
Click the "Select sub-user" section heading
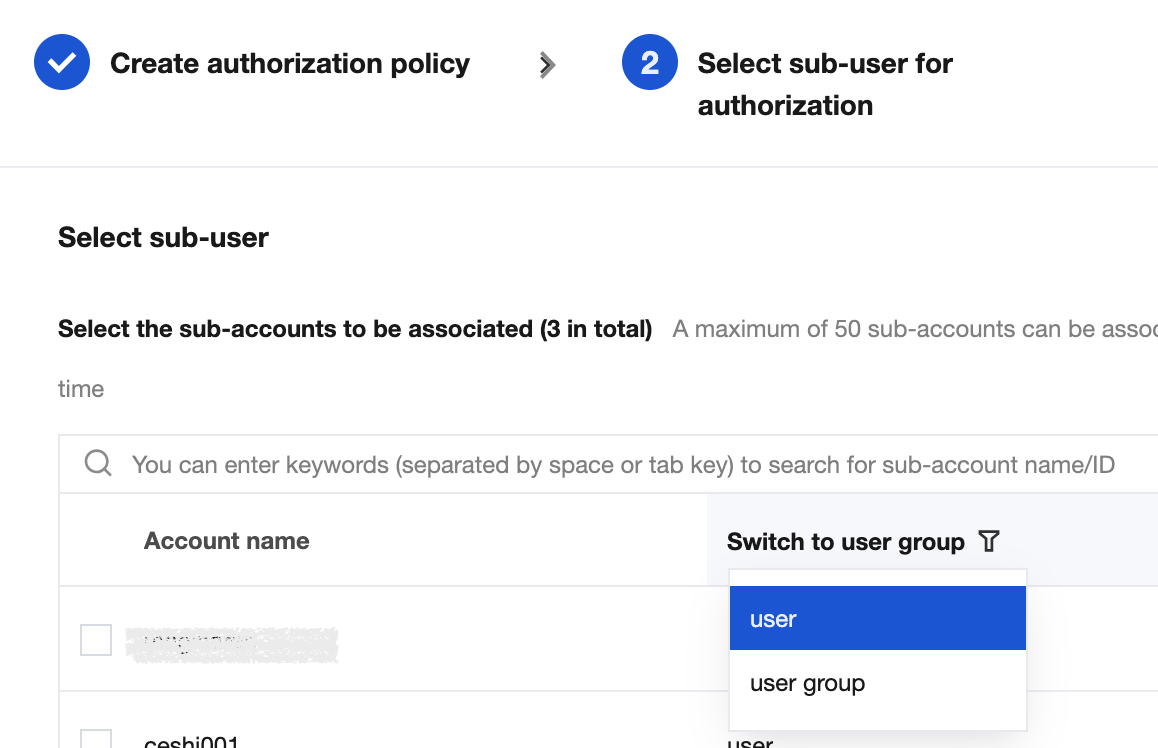coord(163,238)
